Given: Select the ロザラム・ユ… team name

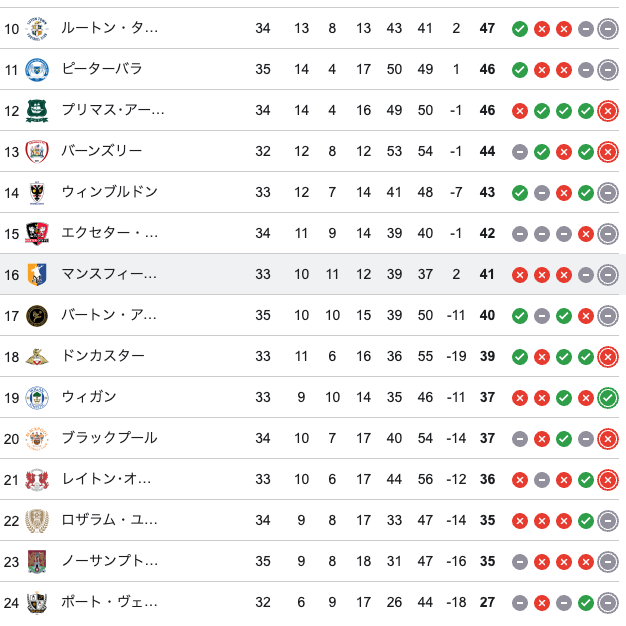Looking at the screenshot, I should pos(110,520).
